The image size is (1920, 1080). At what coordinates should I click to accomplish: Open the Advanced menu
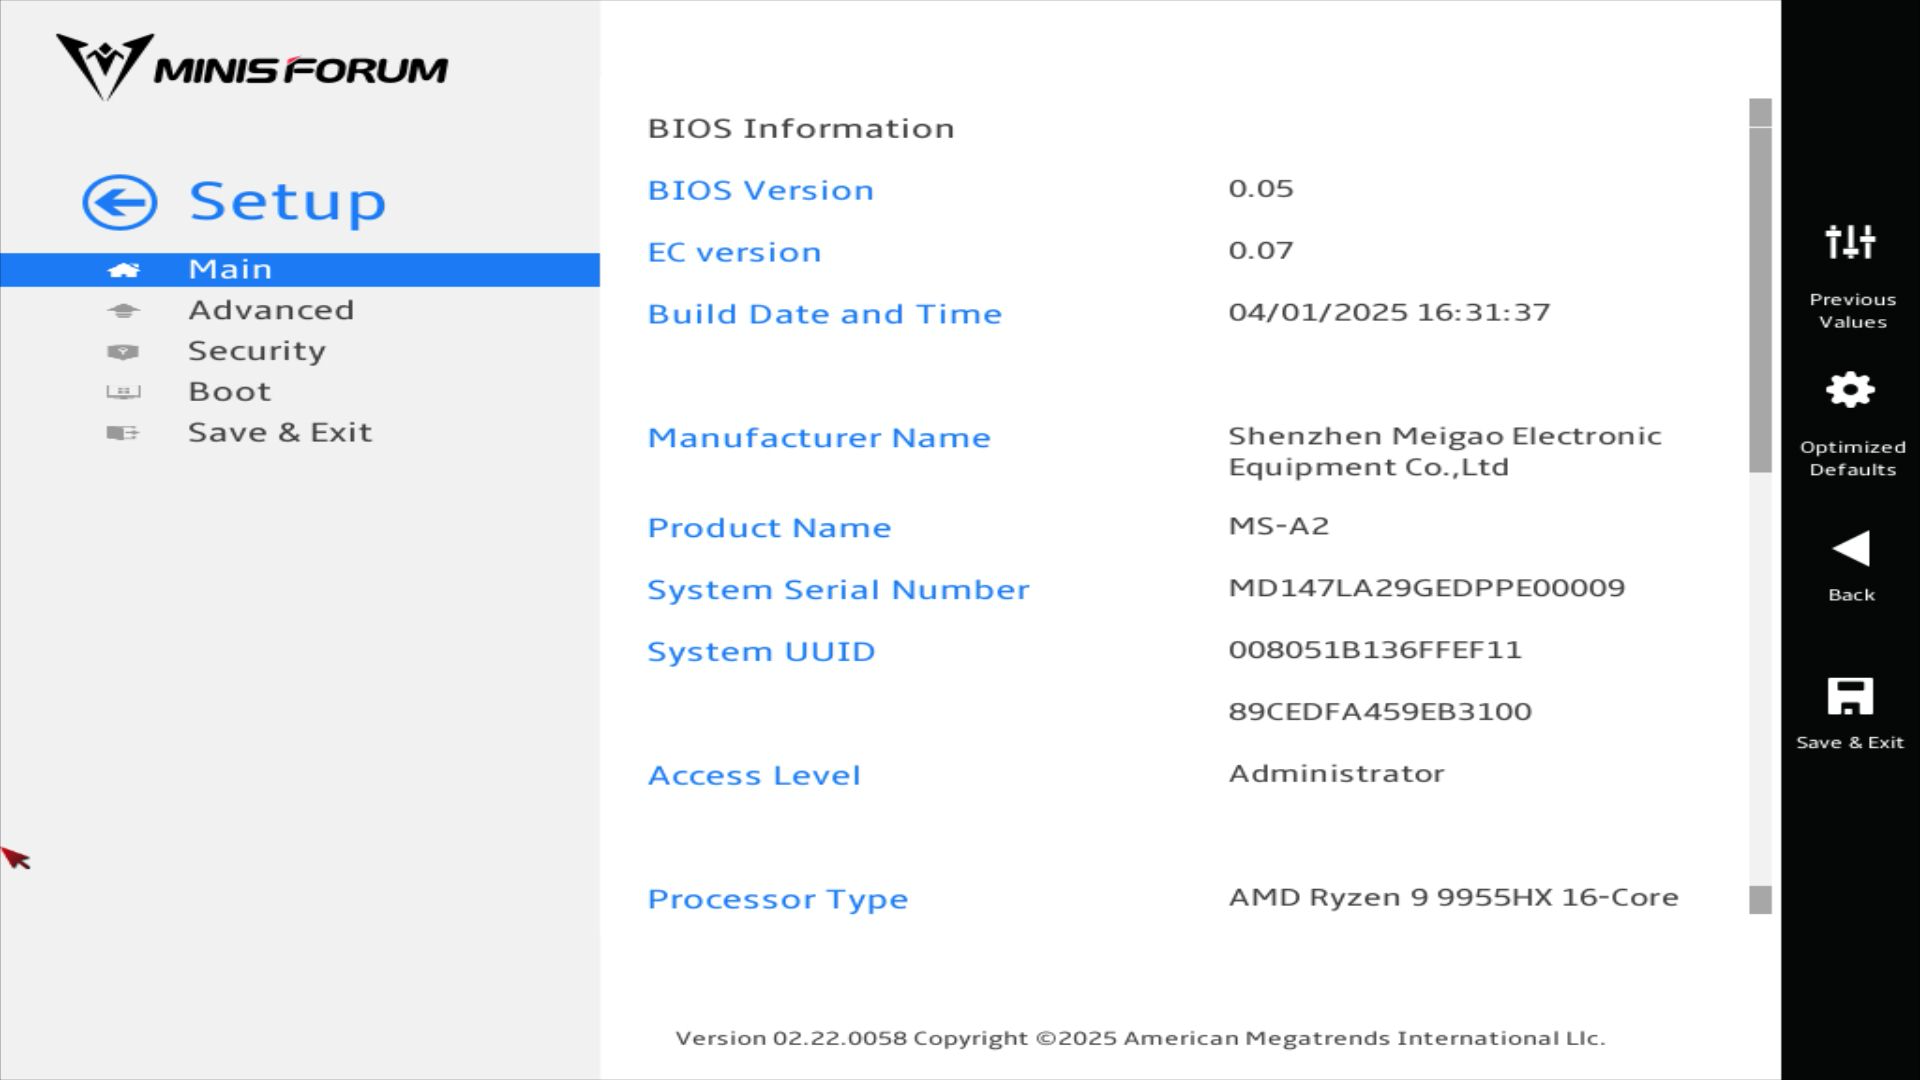pyautogui.click(x=271, y=311)
